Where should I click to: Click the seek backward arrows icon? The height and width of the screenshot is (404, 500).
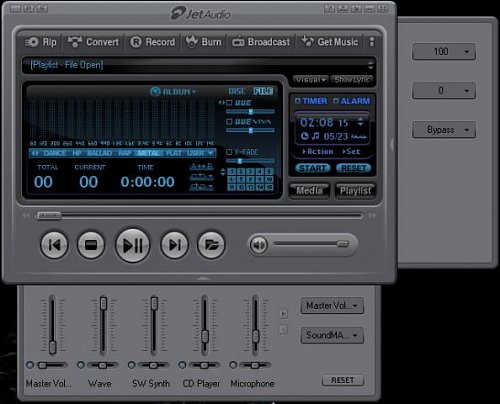[x=26, y=216]
